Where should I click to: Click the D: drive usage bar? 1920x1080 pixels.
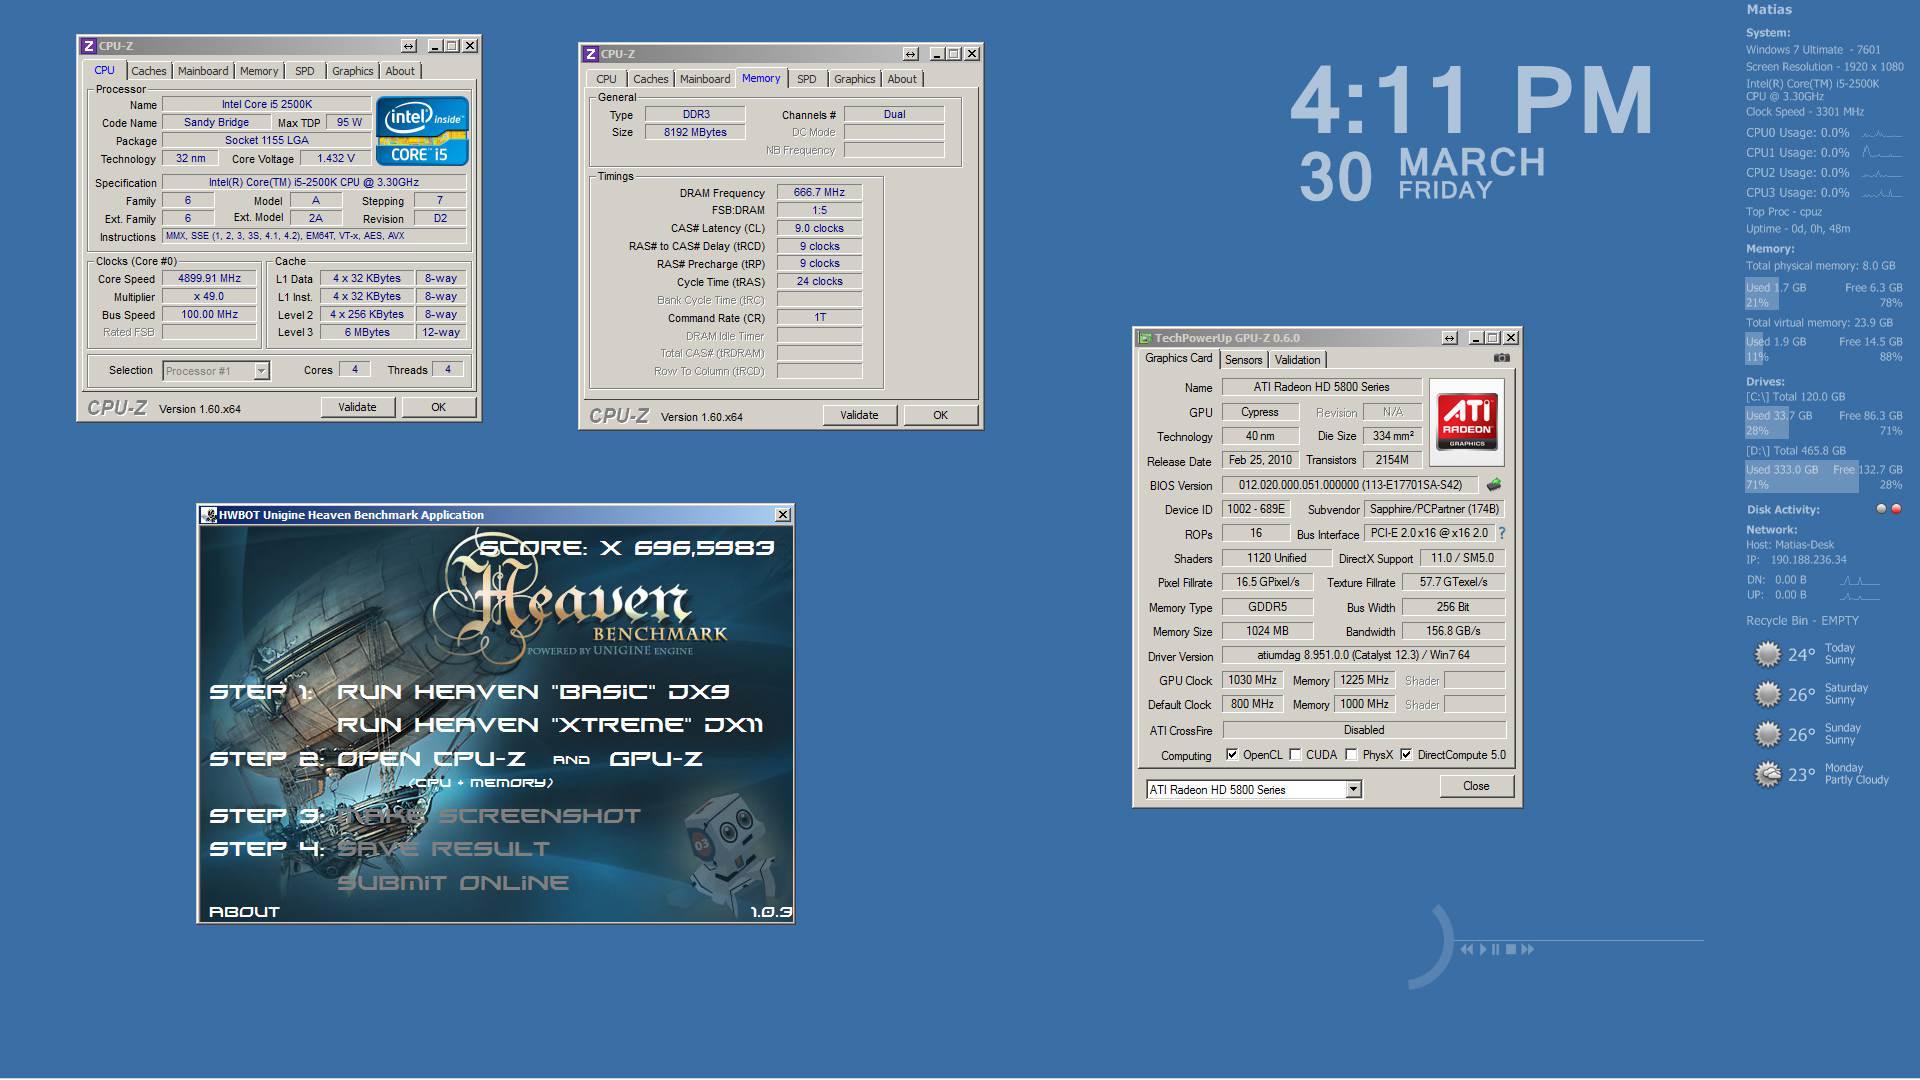(x=1824, y=477)
